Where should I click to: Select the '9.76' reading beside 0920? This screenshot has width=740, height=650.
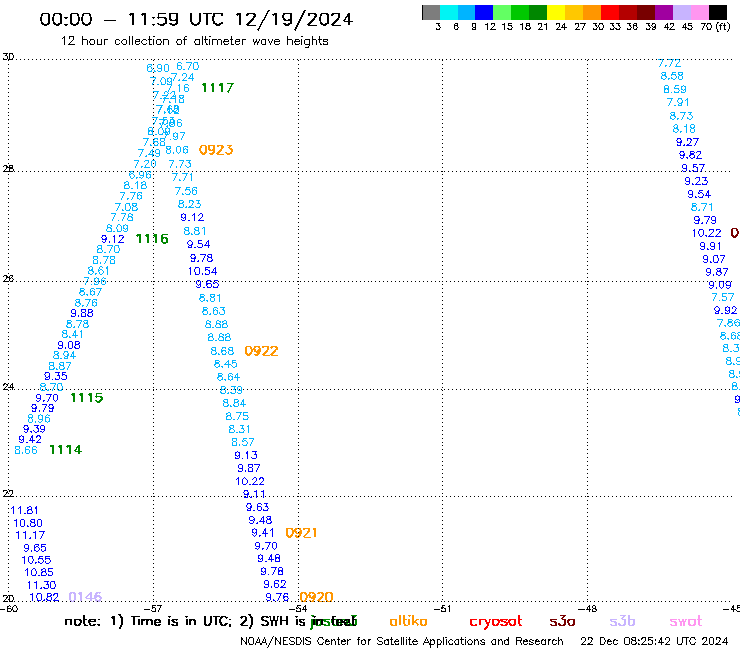277,598
